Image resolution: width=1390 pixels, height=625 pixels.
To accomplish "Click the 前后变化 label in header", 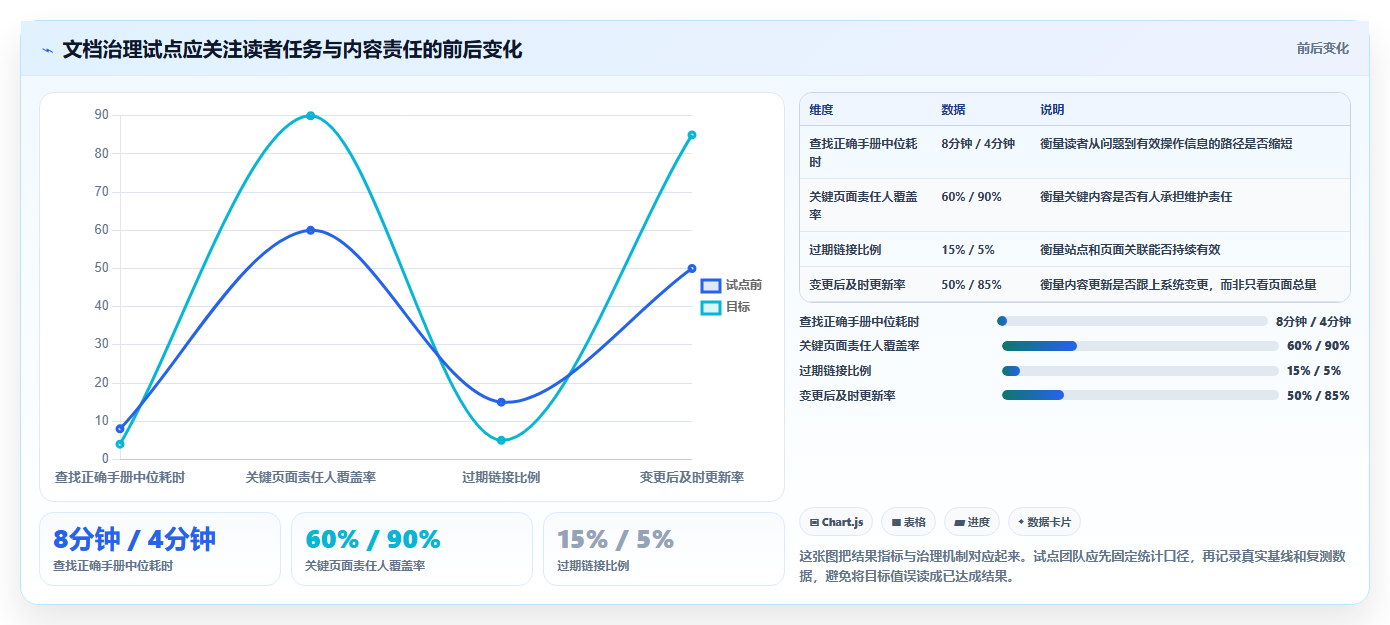I will click(1322, 48).
